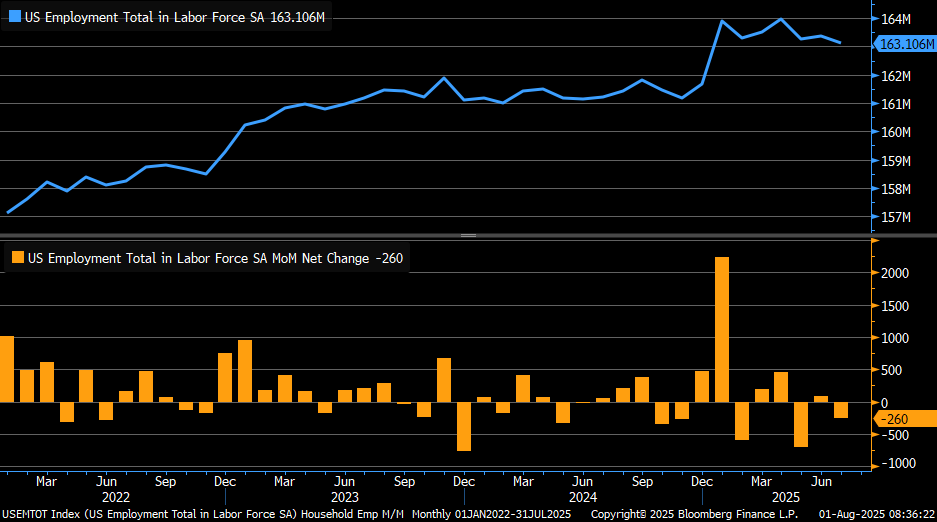Select the US Employment Total 163.106M legend label
937x522 pixels.
(x=175, y=17)
